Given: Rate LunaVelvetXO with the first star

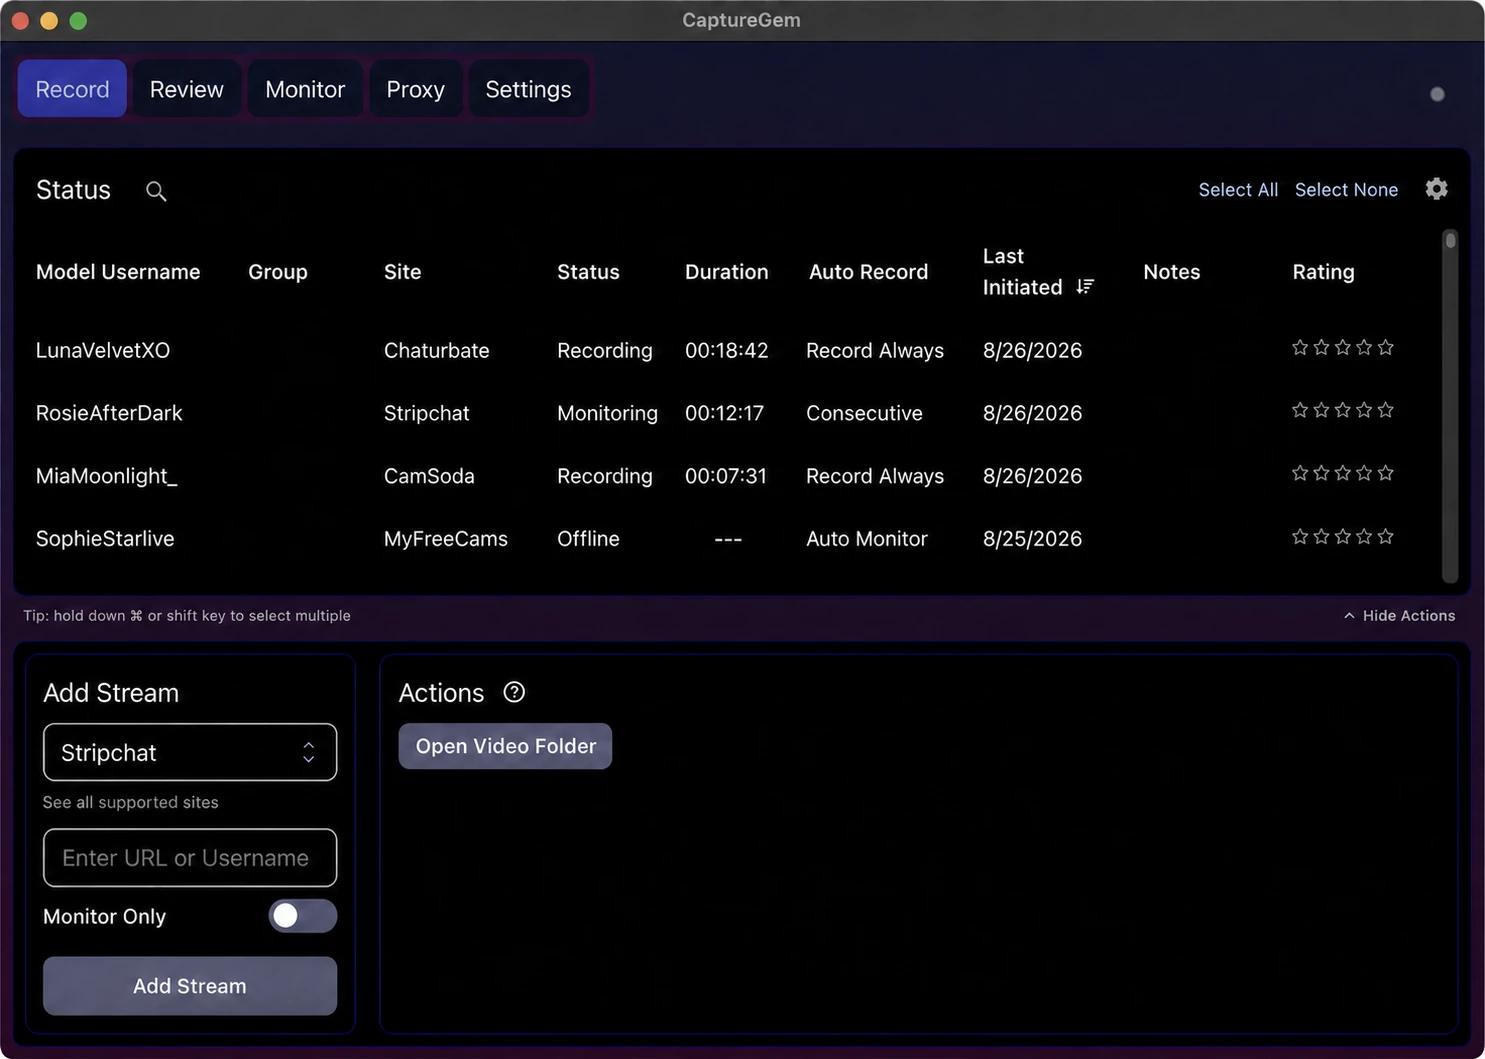Looking at the screenshot, I should [x=1300, y=348].
